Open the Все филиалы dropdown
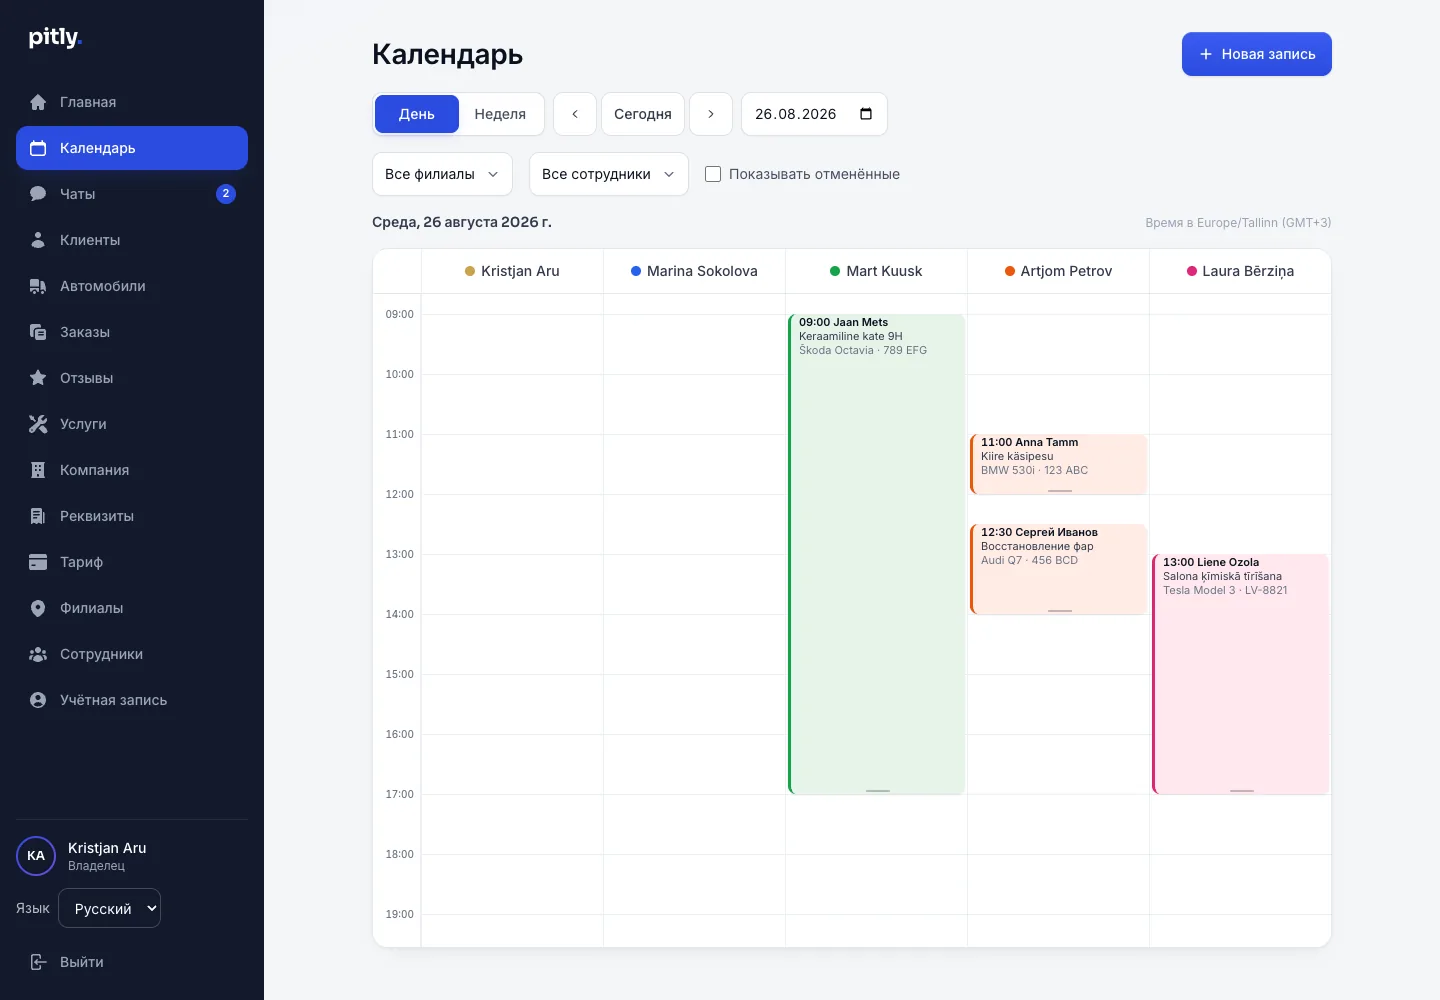 click(x=442, y=174)
